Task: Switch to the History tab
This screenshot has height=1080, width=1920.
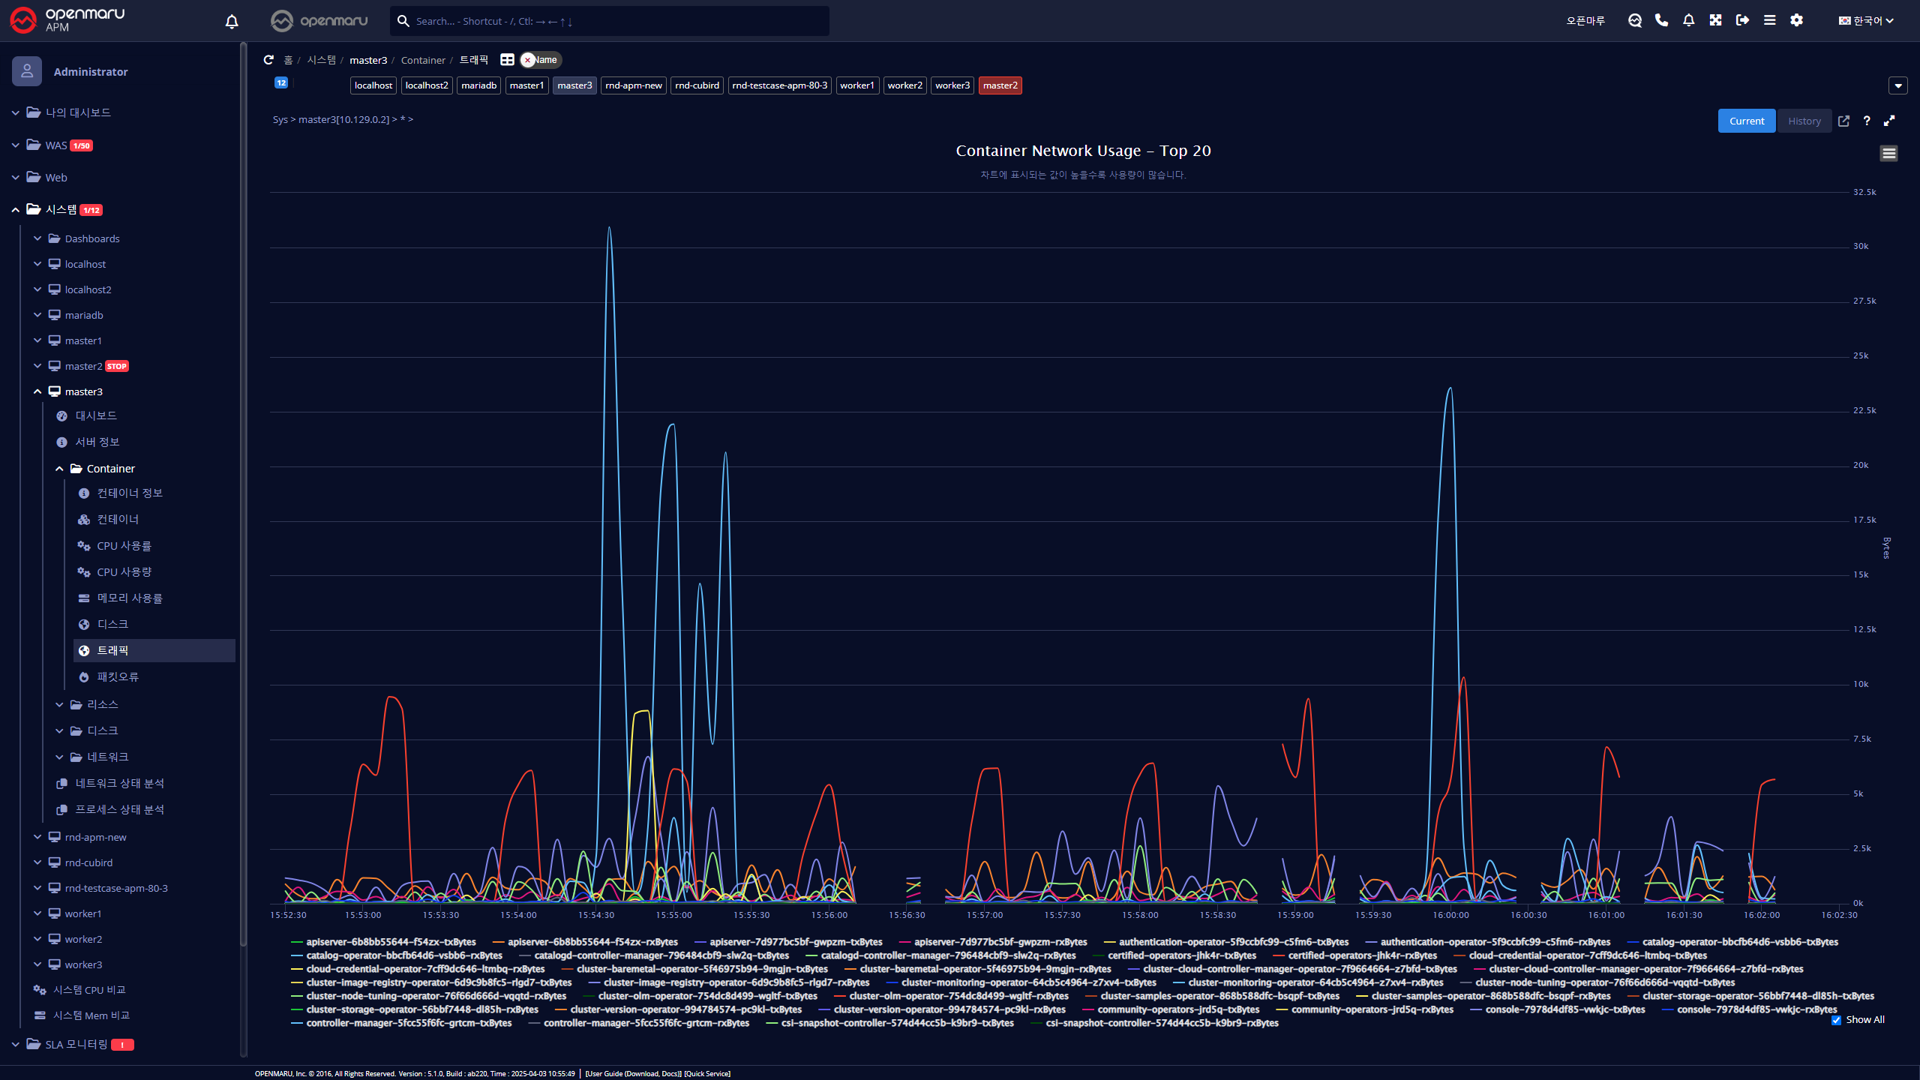Action: tap(1804, 121)
